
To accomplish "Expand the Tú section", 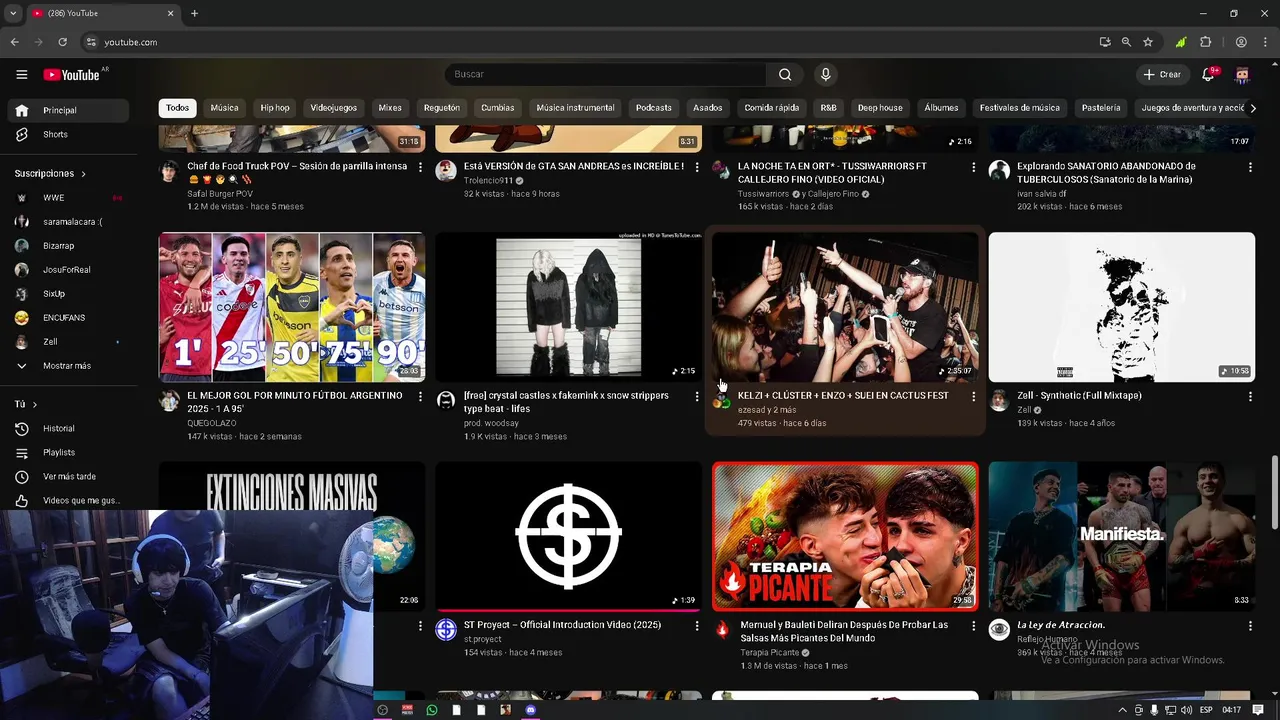I will 26,404.
